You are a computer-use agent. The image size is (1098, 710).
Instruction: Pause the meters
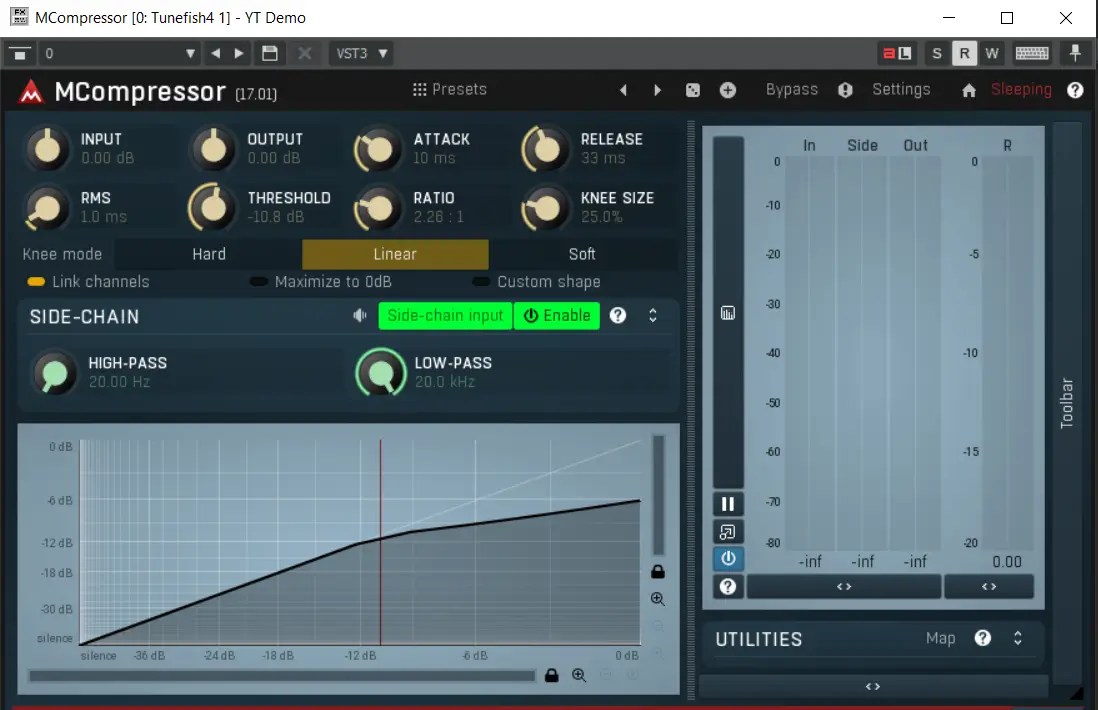(728, 504)
